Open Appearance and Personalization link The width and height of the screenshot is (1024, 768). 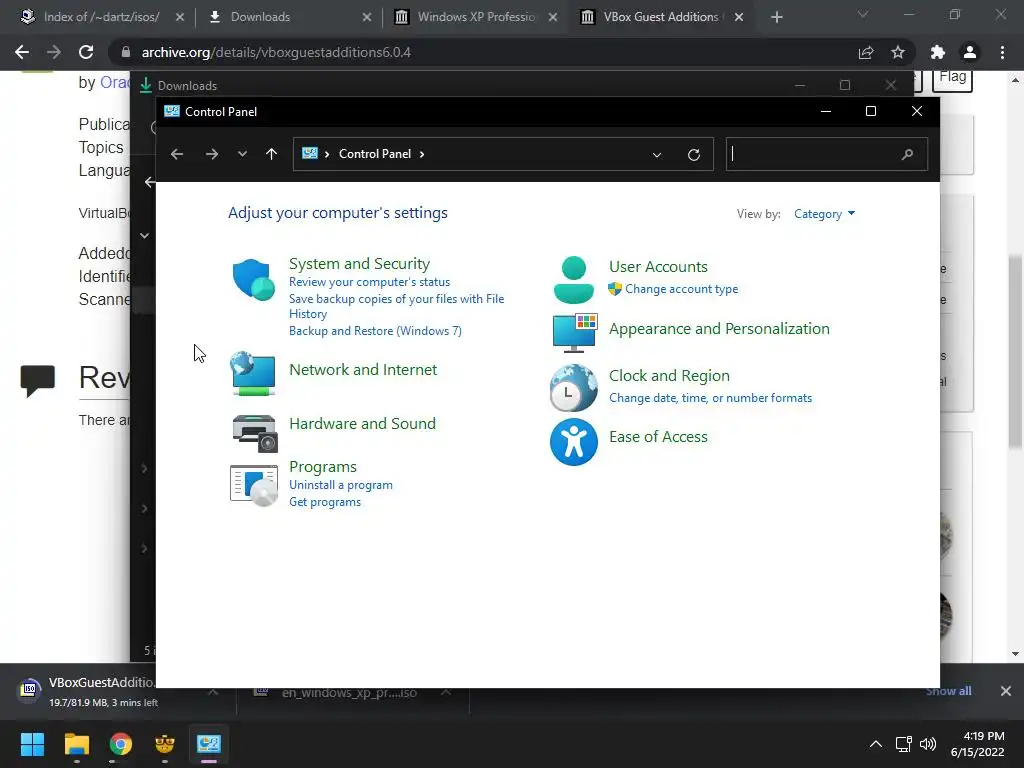[719, 328]
